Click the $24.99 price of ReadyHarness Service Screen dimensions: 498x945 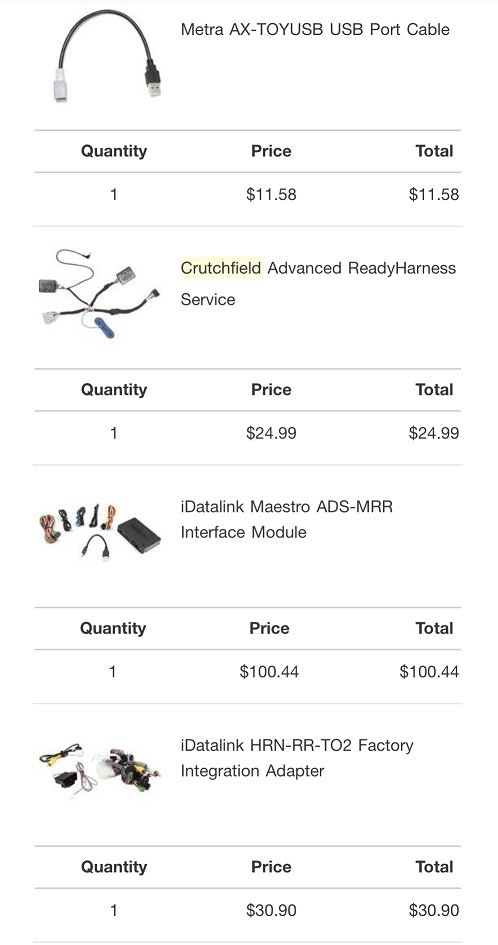(x=271, y=433)
